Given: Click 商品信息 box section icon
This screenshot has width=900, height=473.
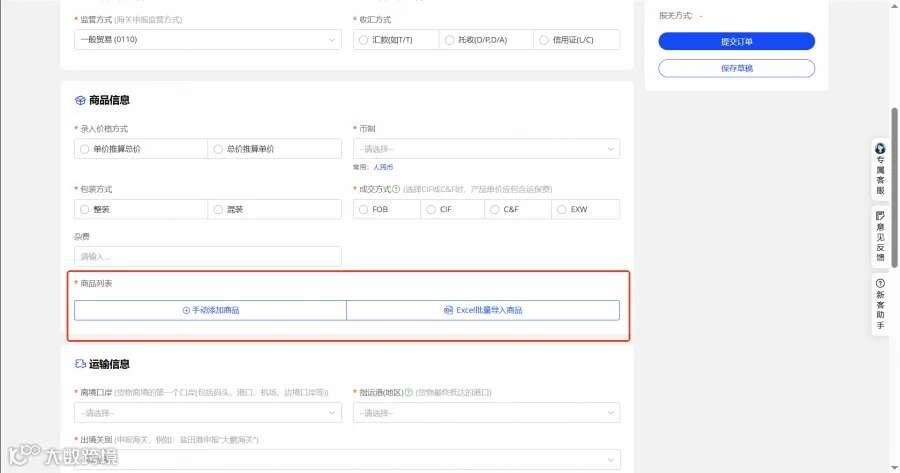Looking at the screenshot, I should [80, 100].
